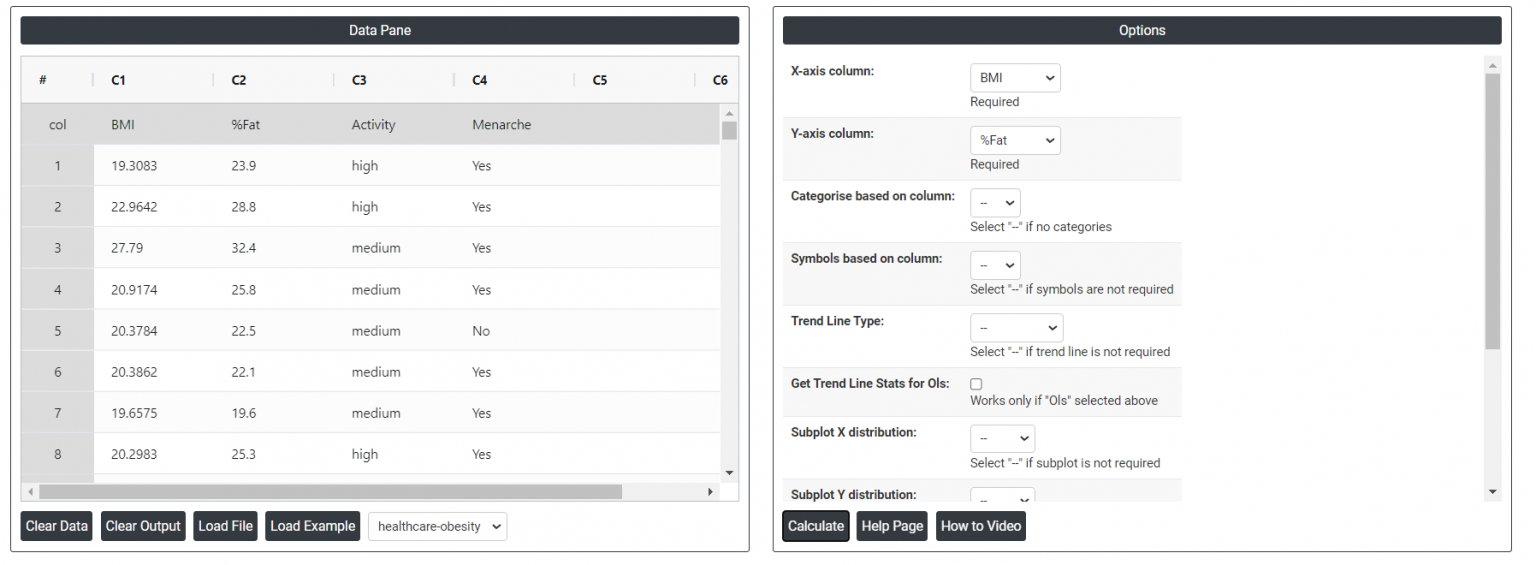Open the Y-axis column dropdown

pos(1015,141)
